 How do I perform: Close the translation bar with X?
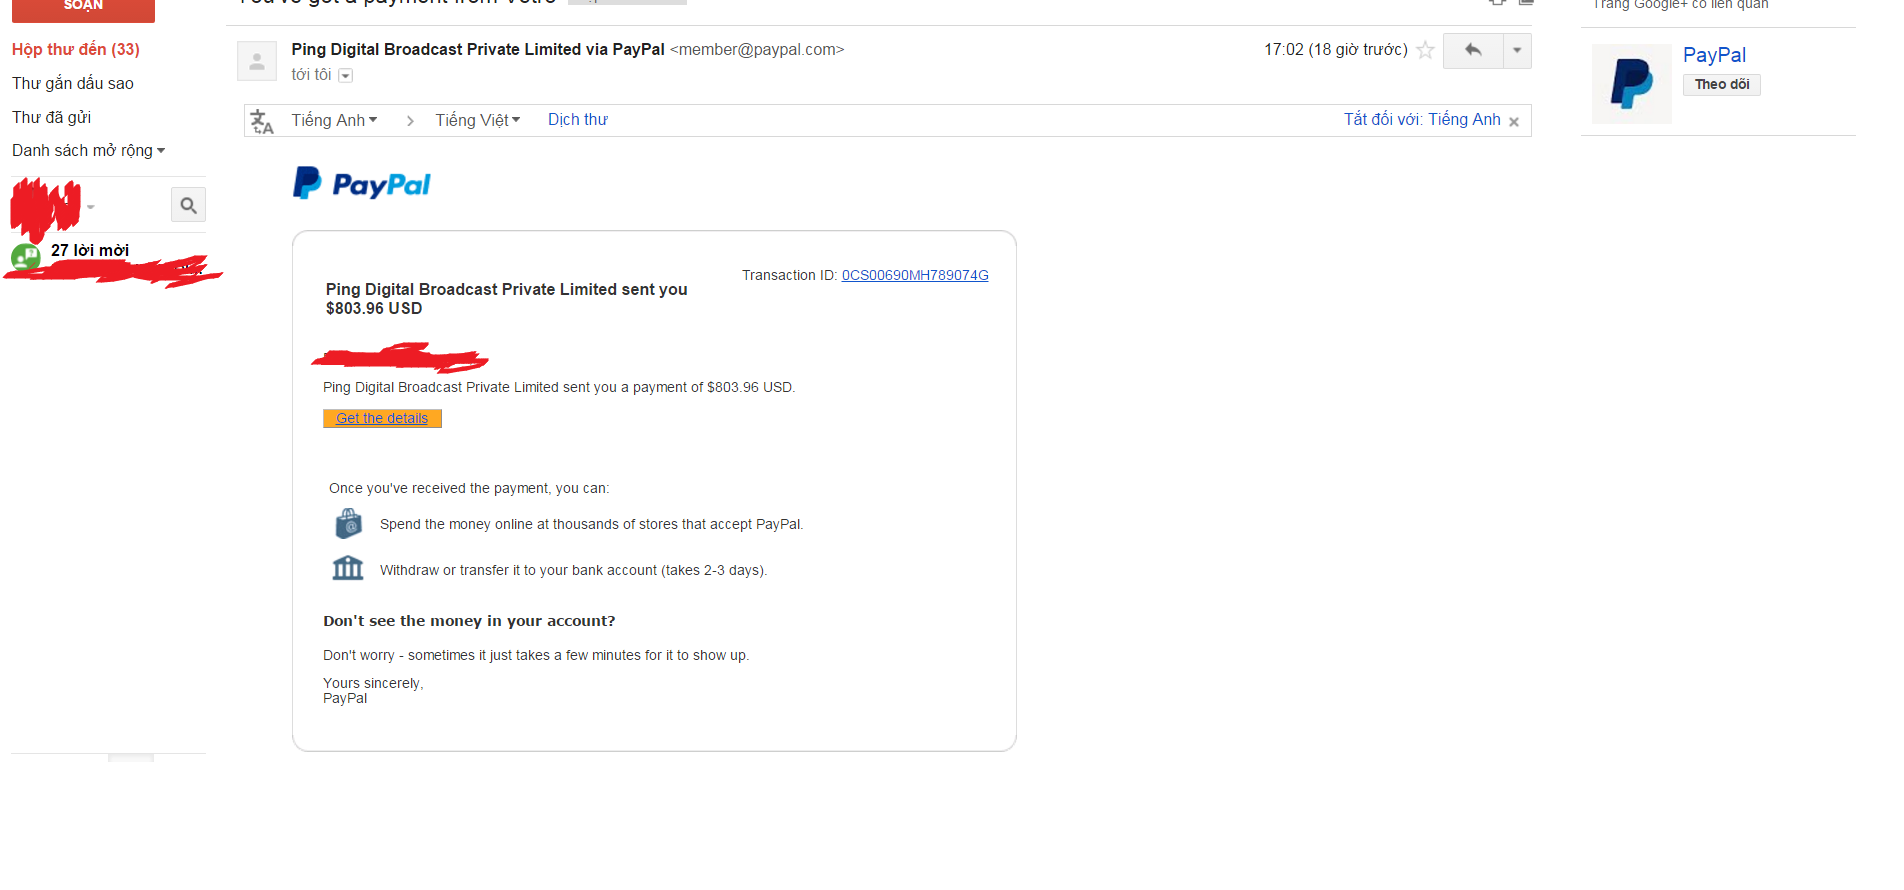coord(1514,122)
